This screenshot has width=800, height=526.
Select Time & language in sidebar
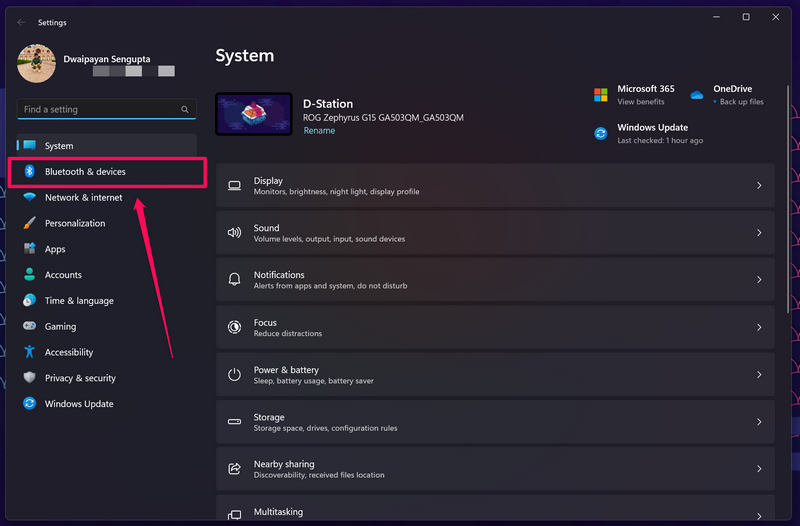(x=79, y=301)
